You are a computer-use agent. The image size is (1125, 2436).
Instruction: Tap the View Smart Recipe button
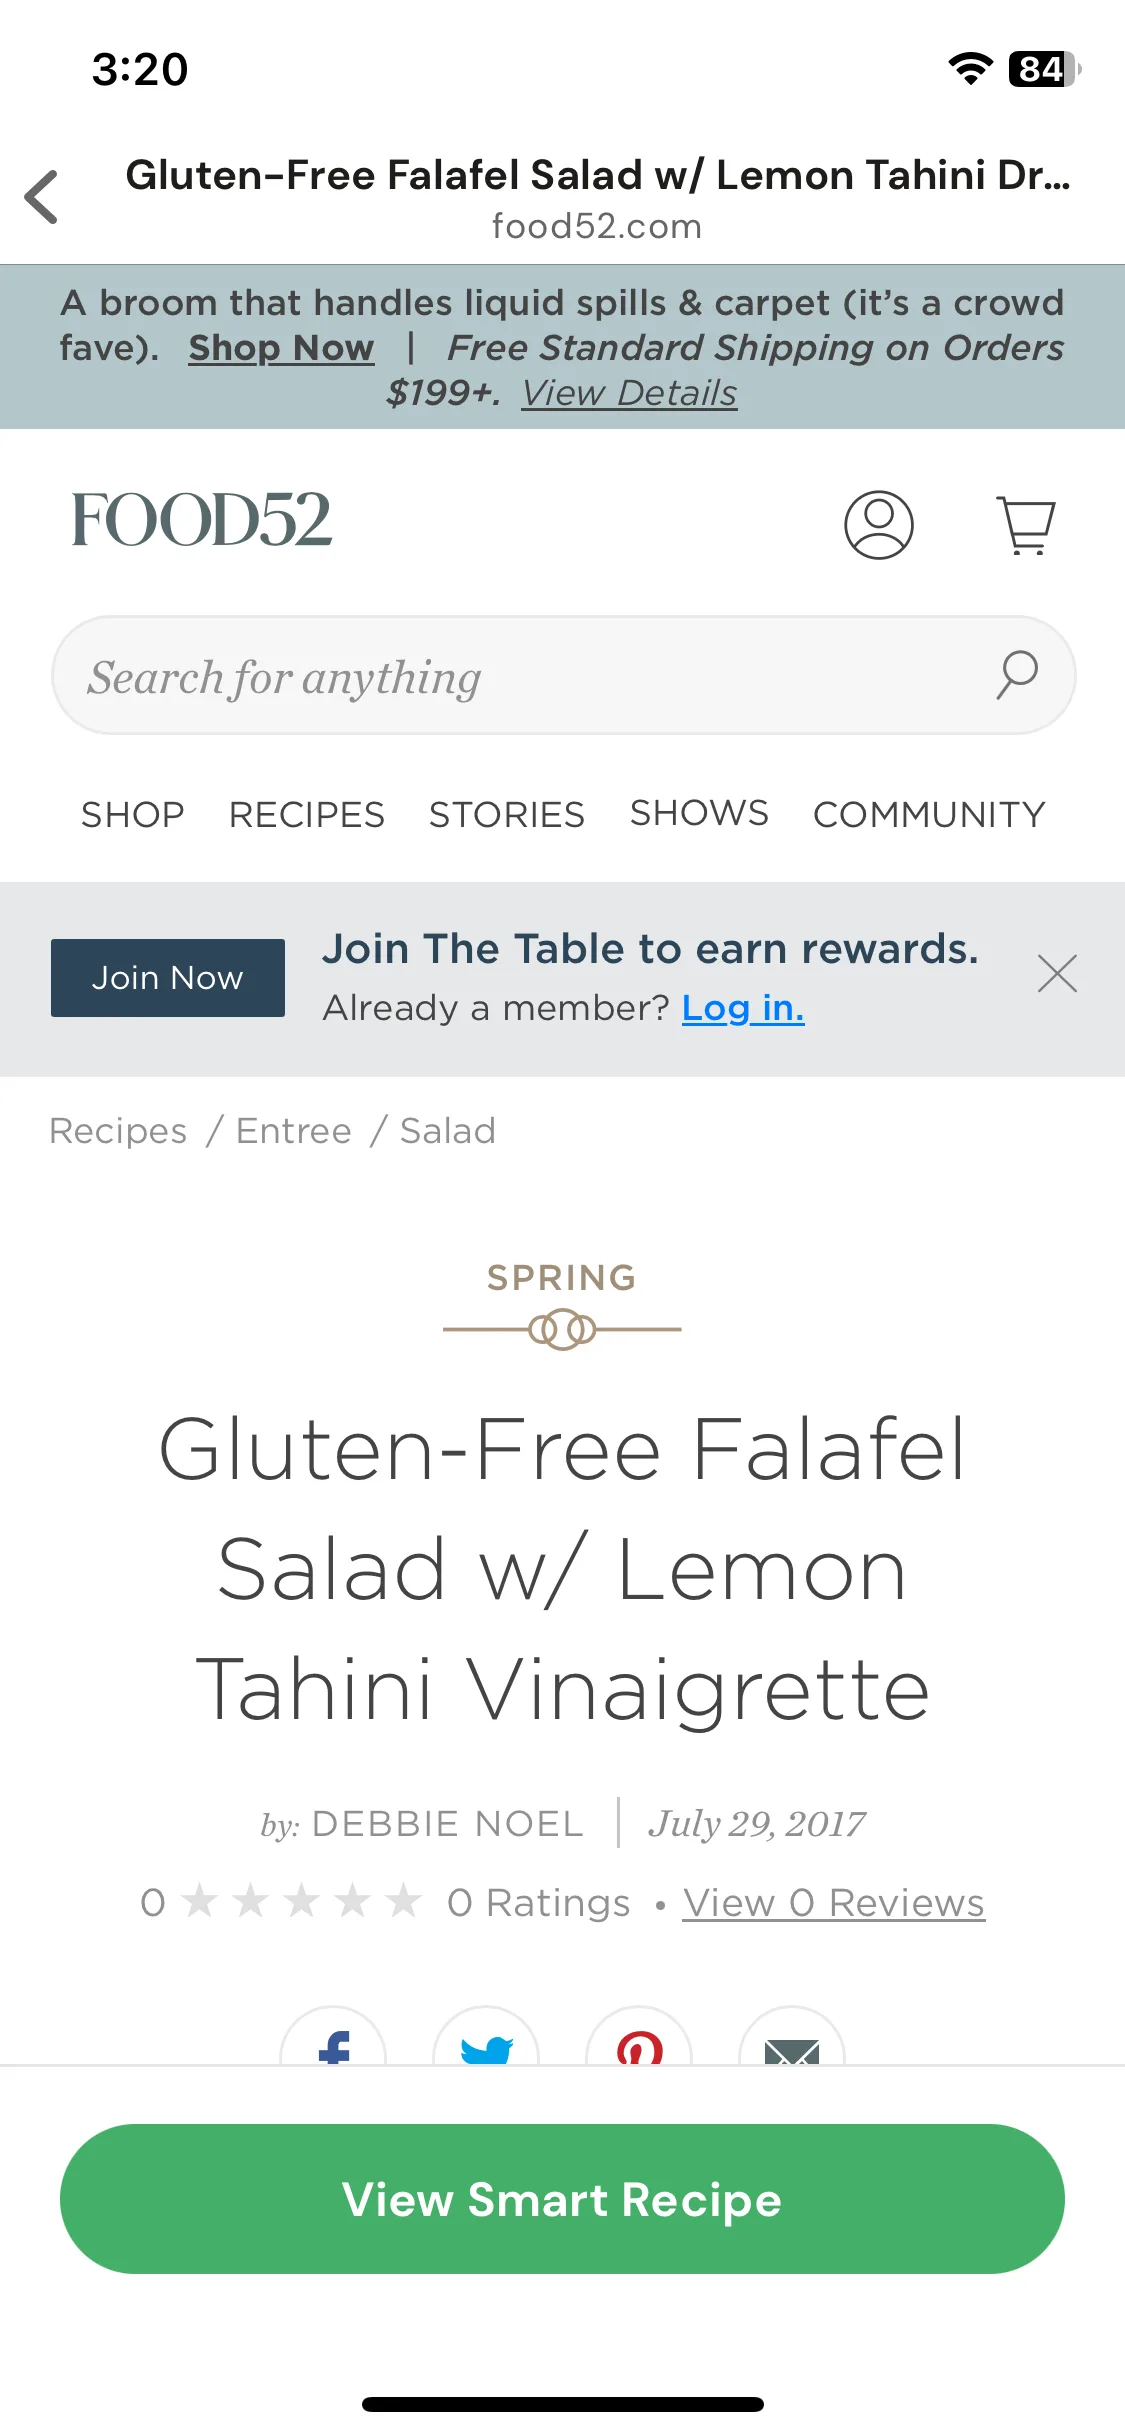point(562,2199)
